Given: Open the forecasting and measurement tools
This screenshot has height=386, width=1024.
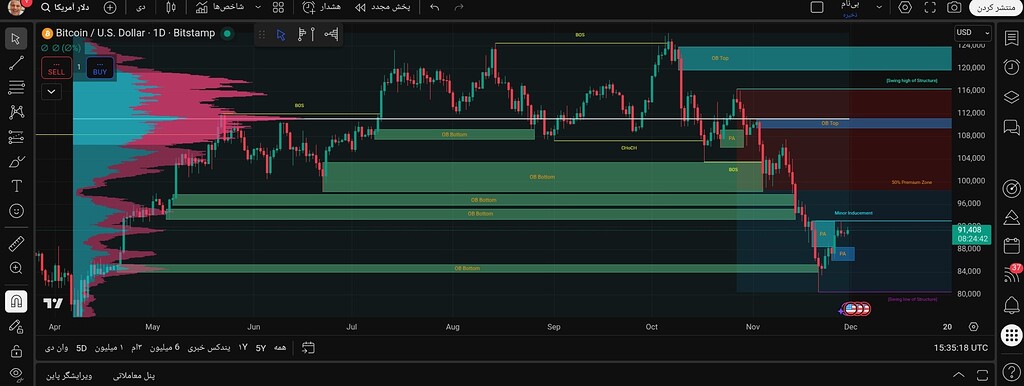Looking at the screenshot, I should point(16,137).
